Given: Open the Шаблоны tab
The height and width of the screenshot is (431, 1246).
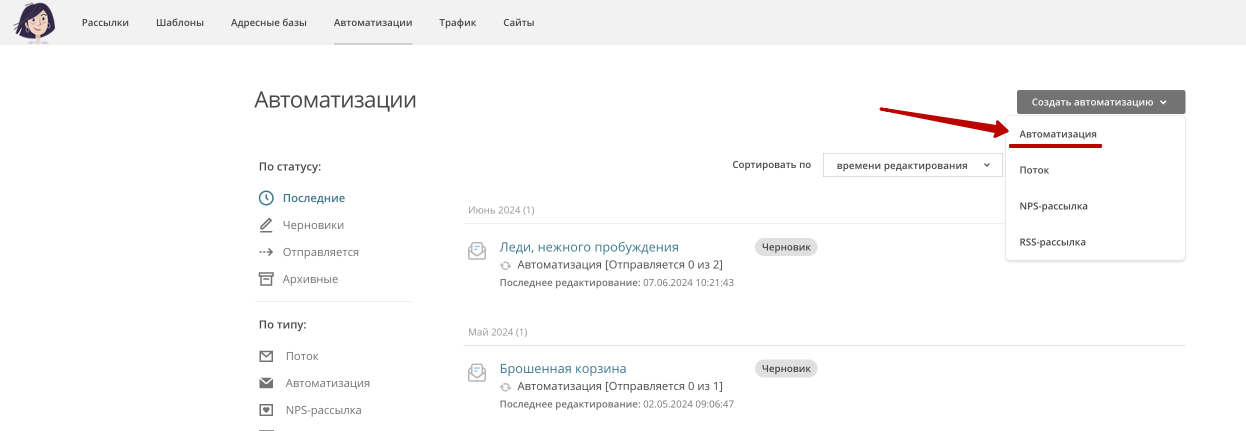Looking at the screenshot, I should tap(180, 23).
